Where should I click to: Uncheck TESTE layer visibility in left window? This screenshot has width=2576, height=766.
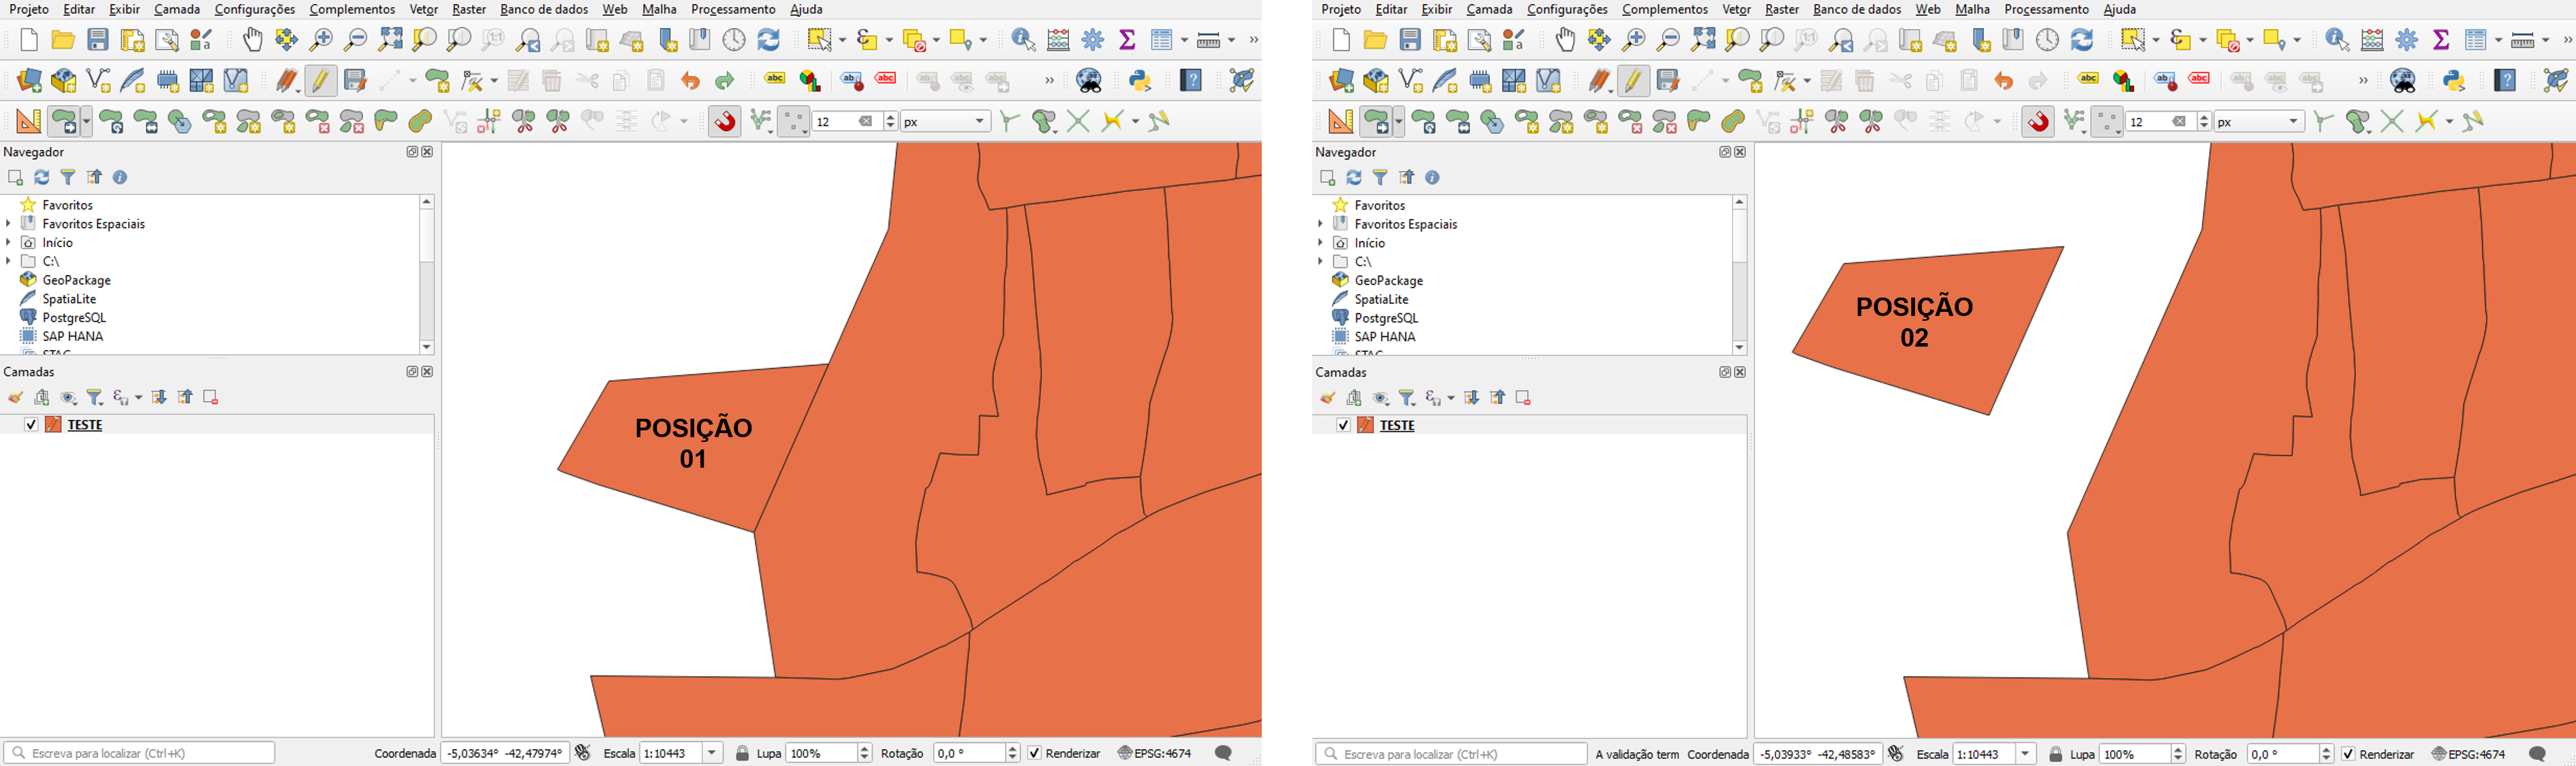[x=31, y=425]
